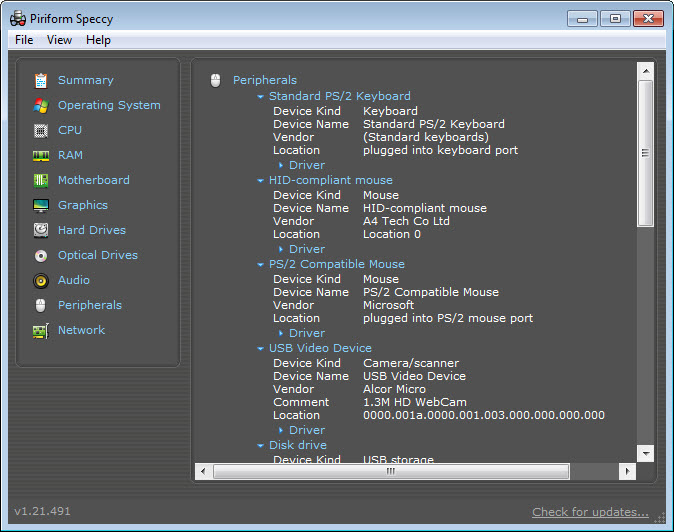Go to the Audio section
The height and width of the screenshot is (532, 674).
point(74,280)
